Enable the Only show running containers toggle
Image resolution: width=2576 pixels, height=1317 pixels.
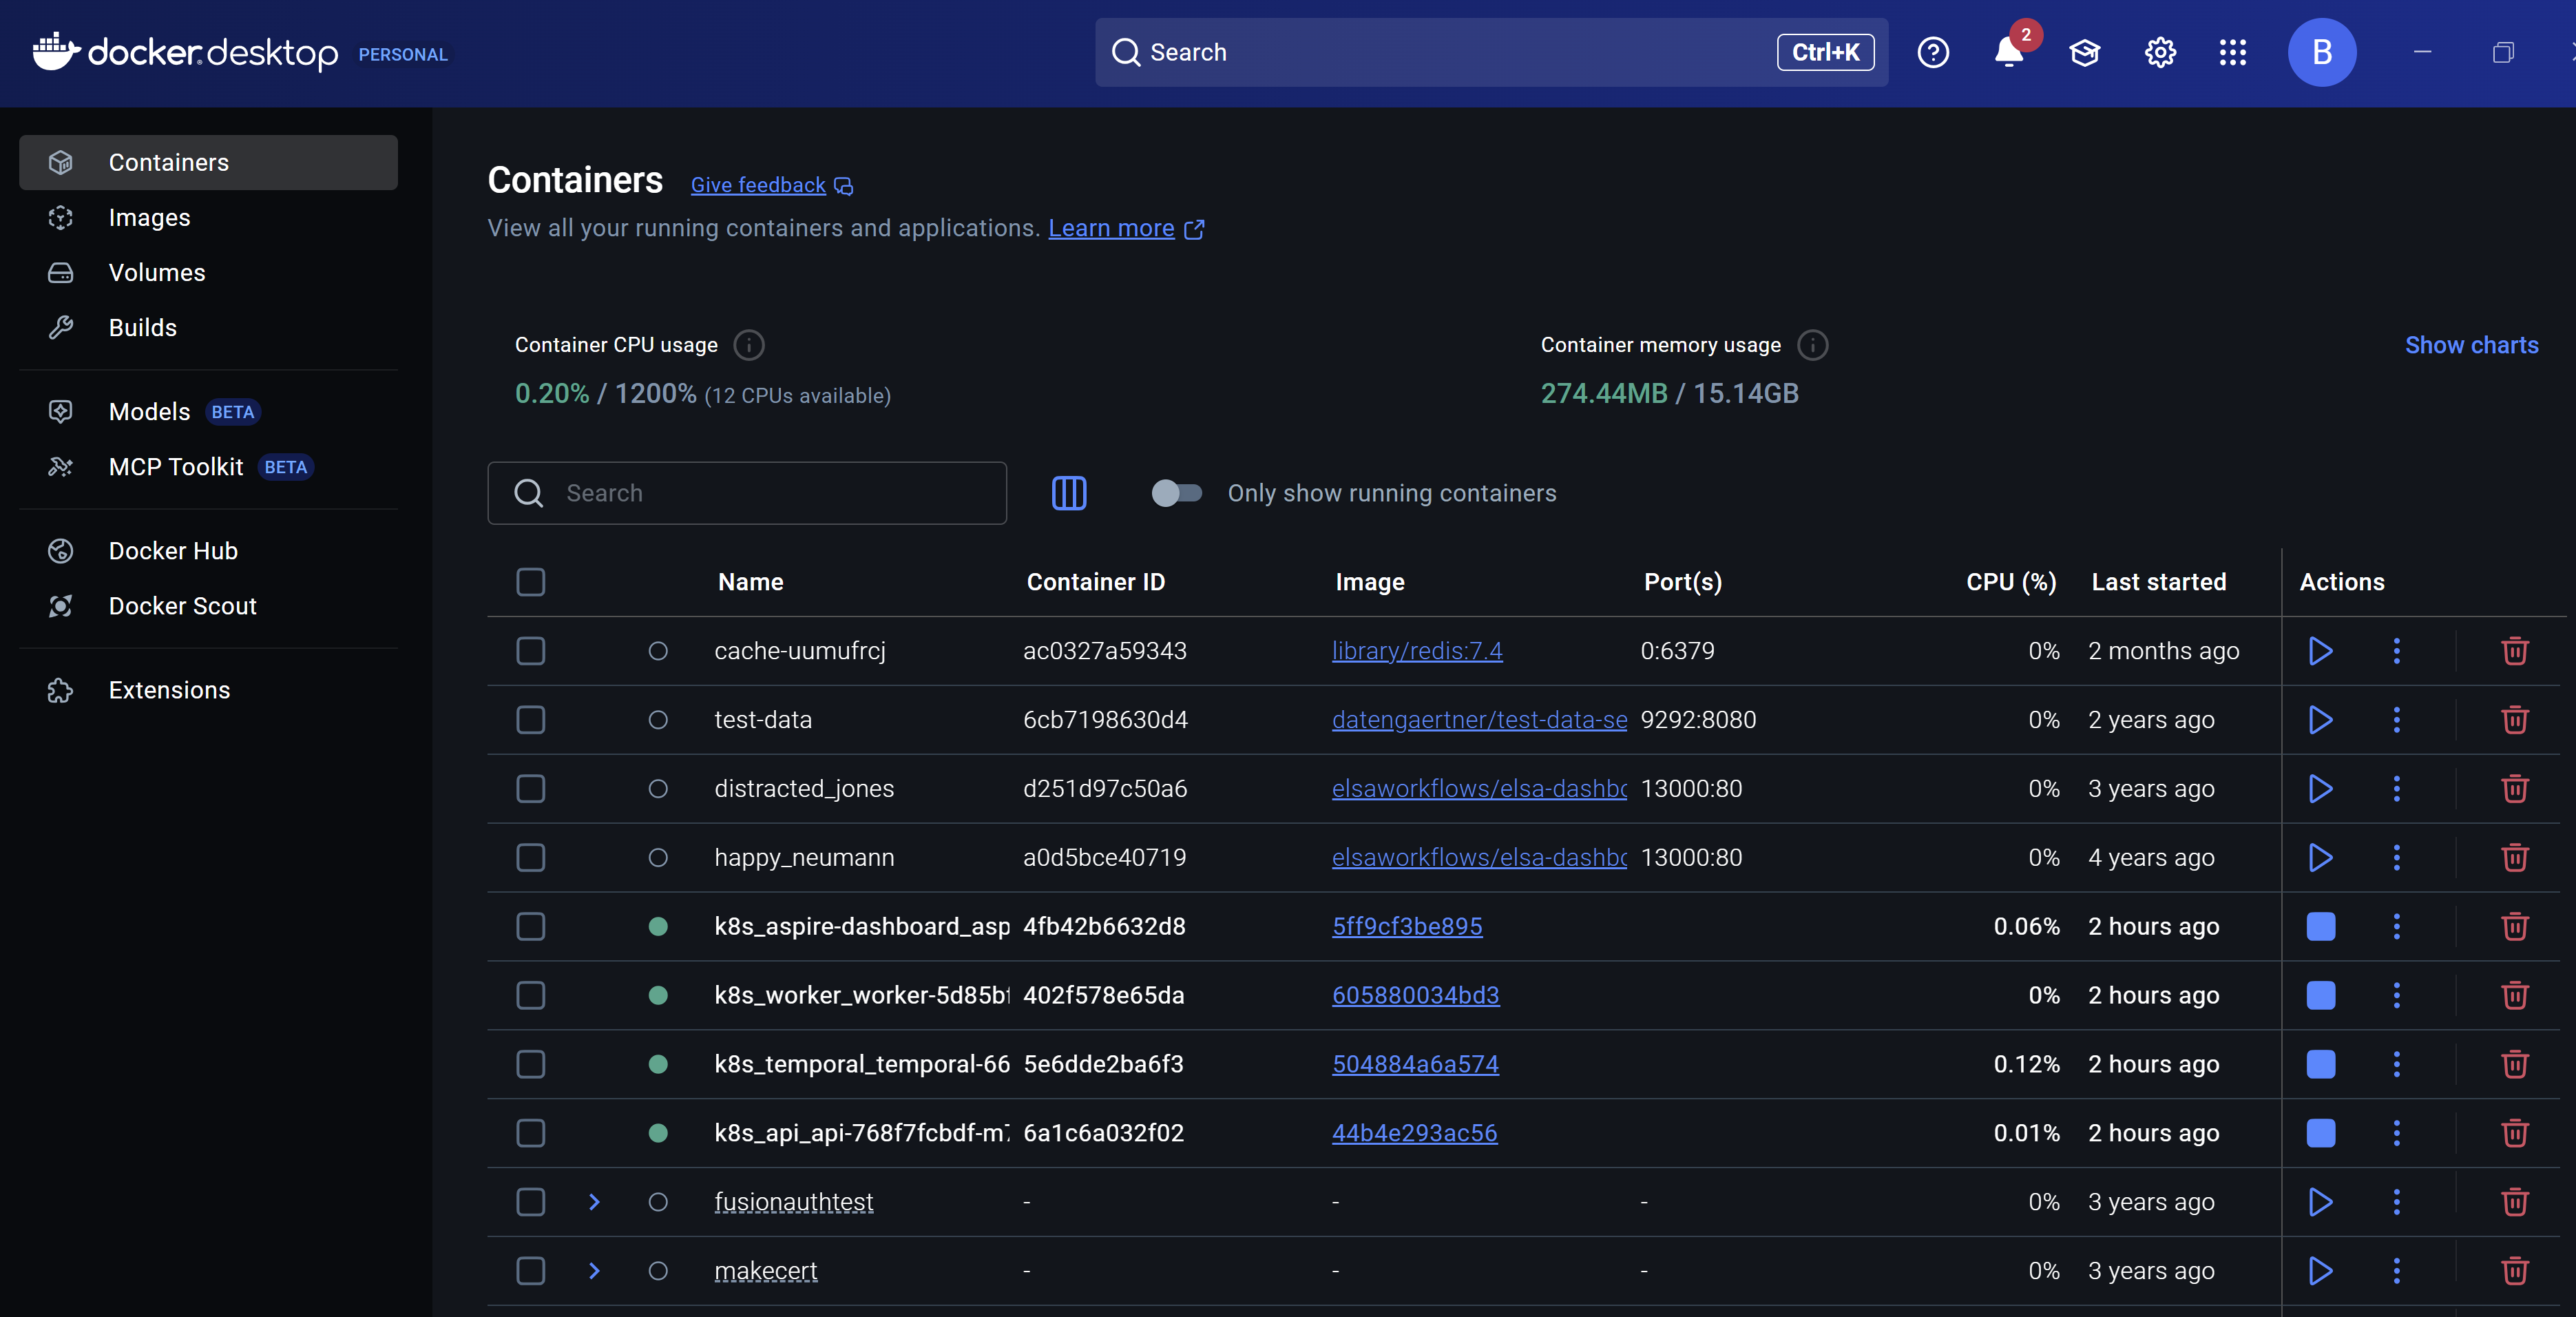tap(1176, 493)
